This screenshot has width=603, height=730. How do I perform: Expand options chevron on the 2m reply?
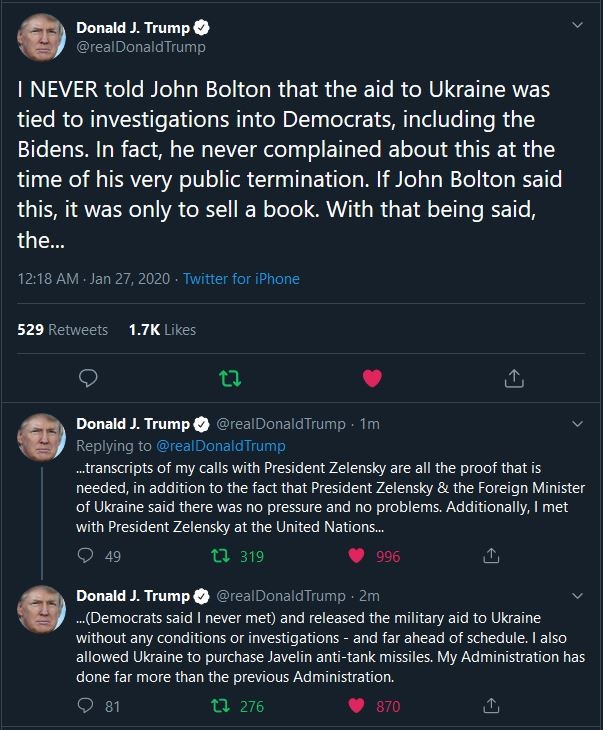[577, 596]
